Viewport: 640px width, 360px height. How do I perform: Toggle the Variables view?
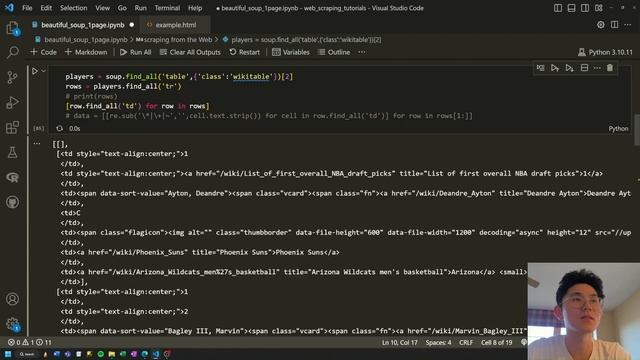click(291, 52)
